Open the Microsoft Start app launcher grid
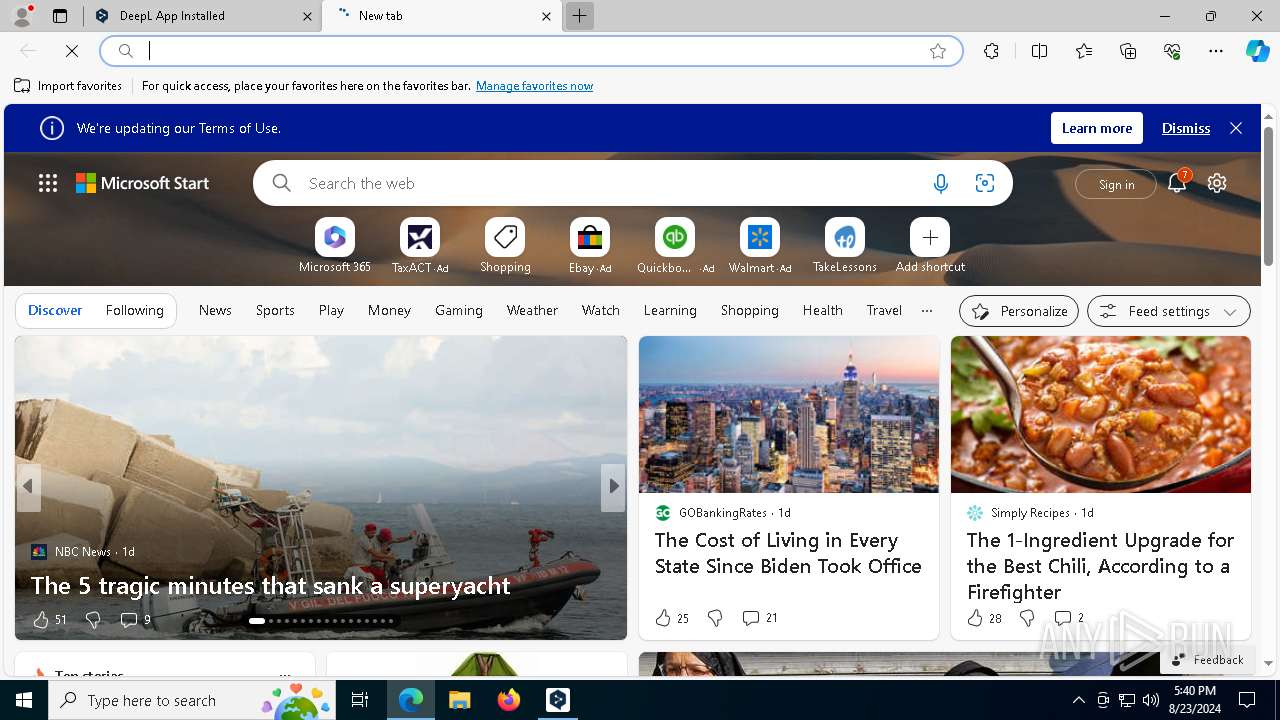1280x720 pixels. 48,183
